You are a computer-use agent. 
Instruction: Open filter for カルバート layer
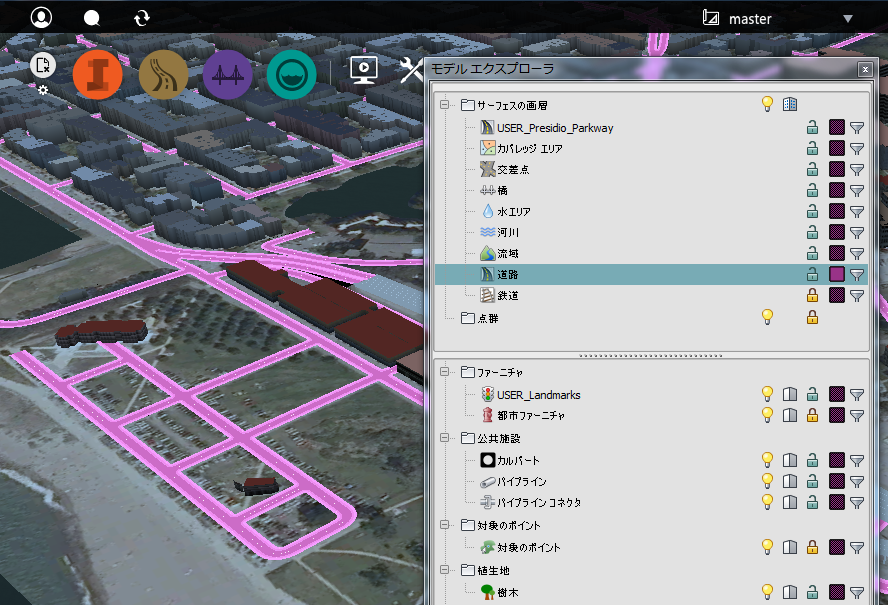pos(857,461)
